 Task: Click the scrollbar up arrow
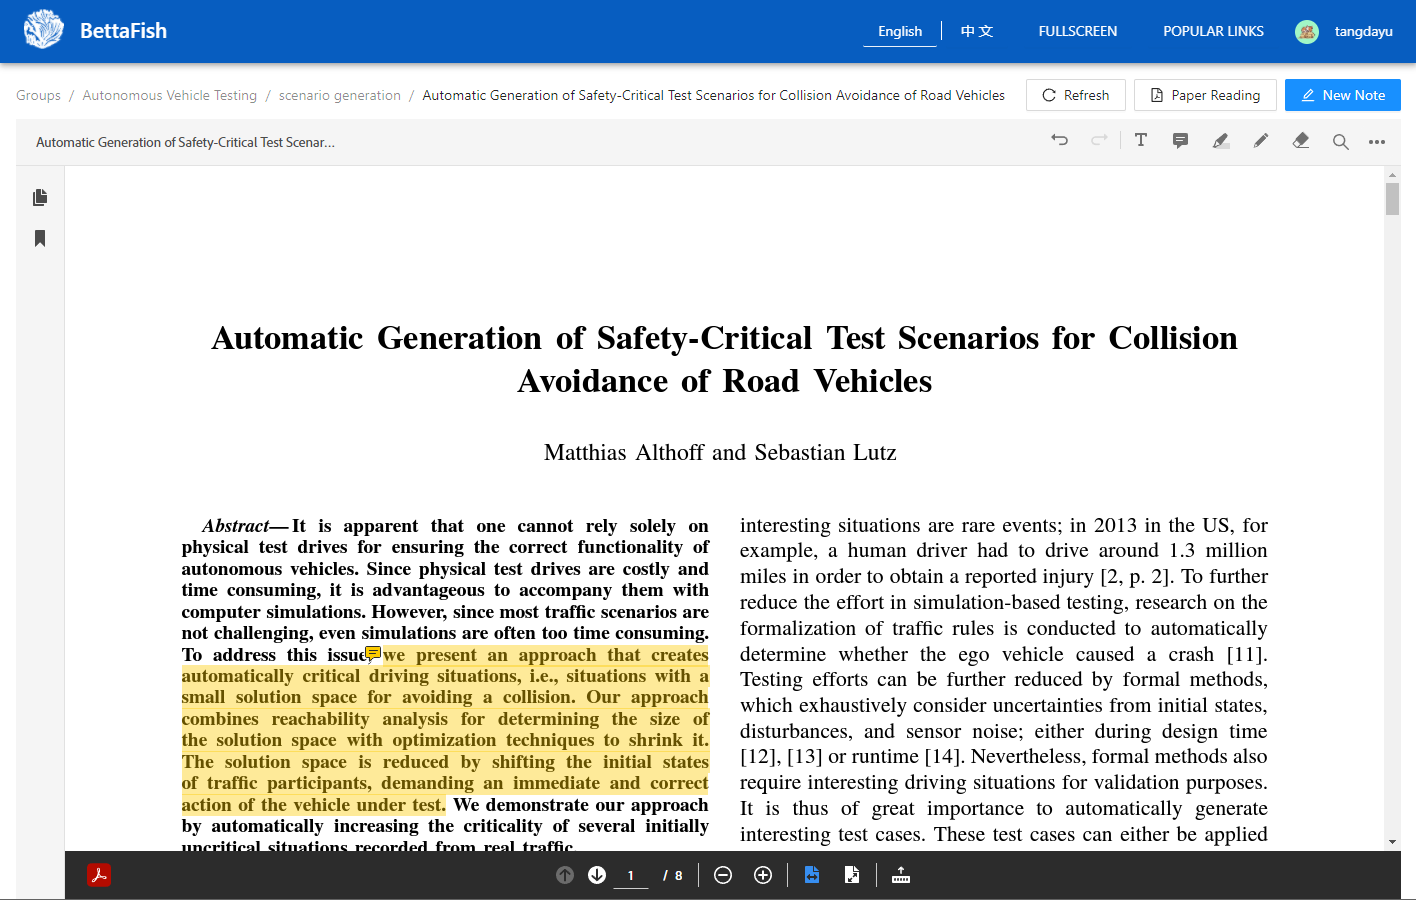pos(1392,175)
